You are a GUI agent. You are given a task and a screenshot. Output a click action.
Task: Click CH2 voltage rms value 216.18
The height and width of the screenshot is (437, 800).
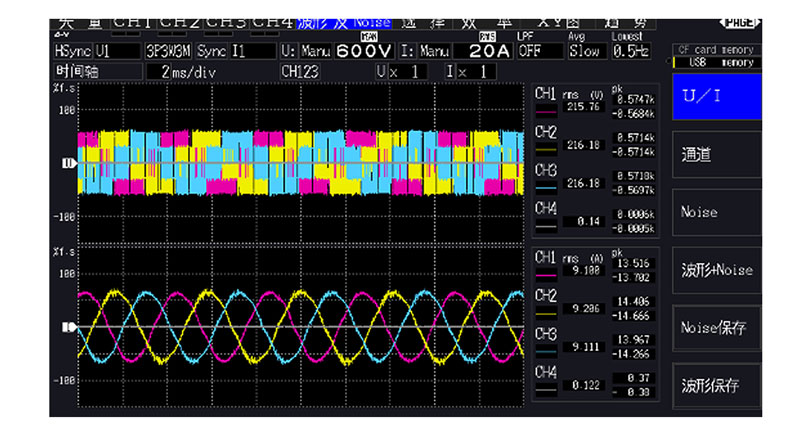(x=584, y=145)
